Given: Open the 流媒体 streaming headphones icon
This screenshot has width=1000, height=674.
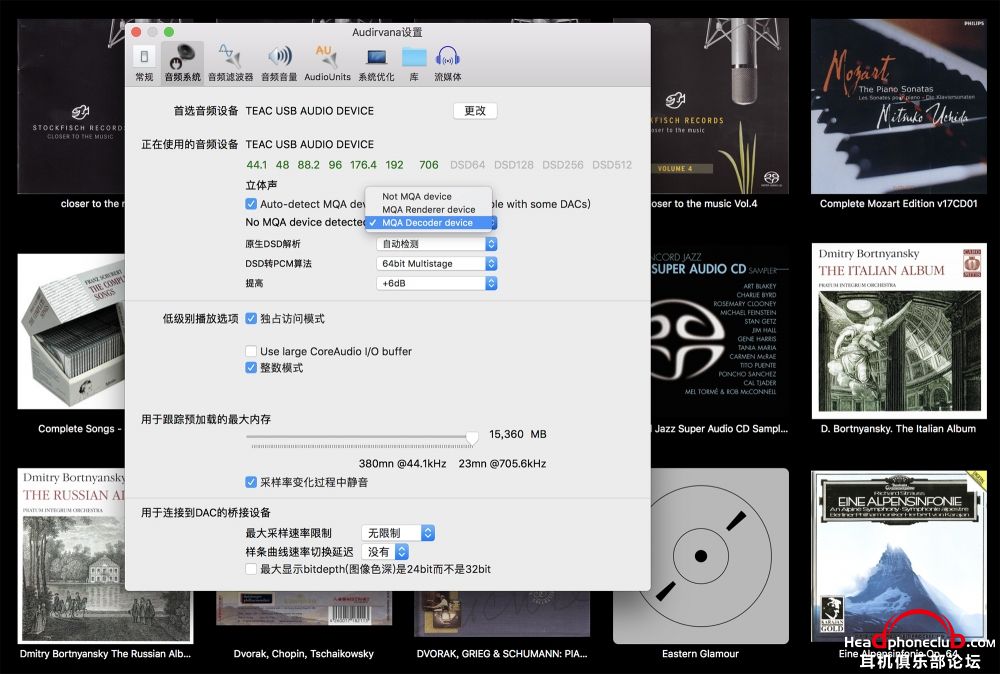Looking at the screenshot, I should [448, 62].
